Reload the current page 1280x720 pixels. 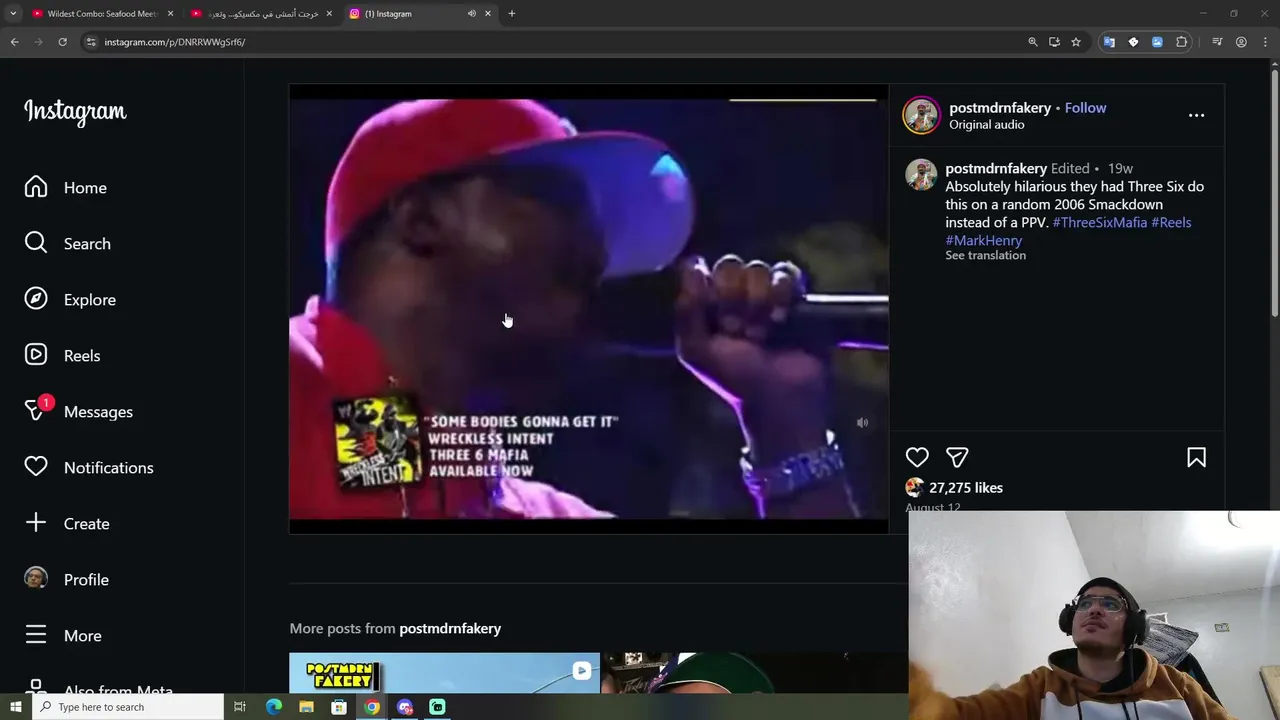tap(62, 42)
